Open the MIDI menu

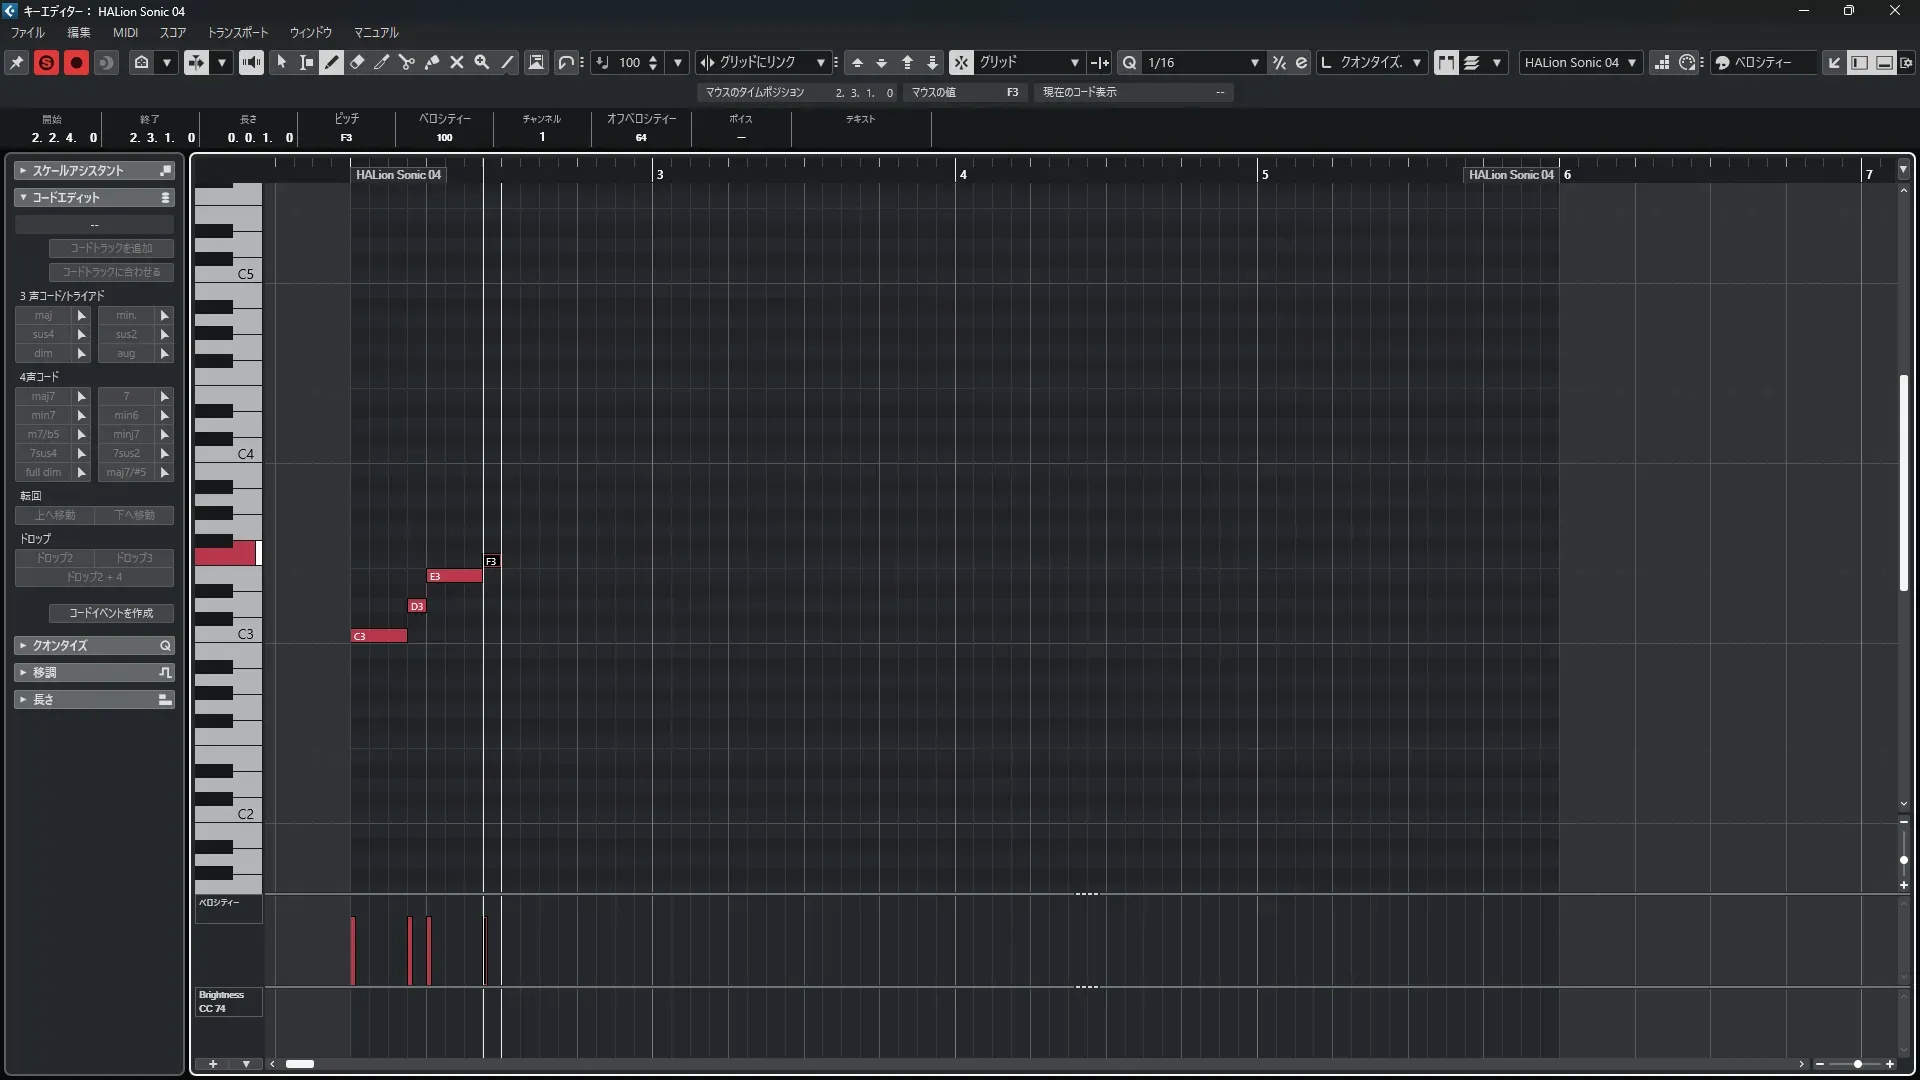tap(125, 33)
